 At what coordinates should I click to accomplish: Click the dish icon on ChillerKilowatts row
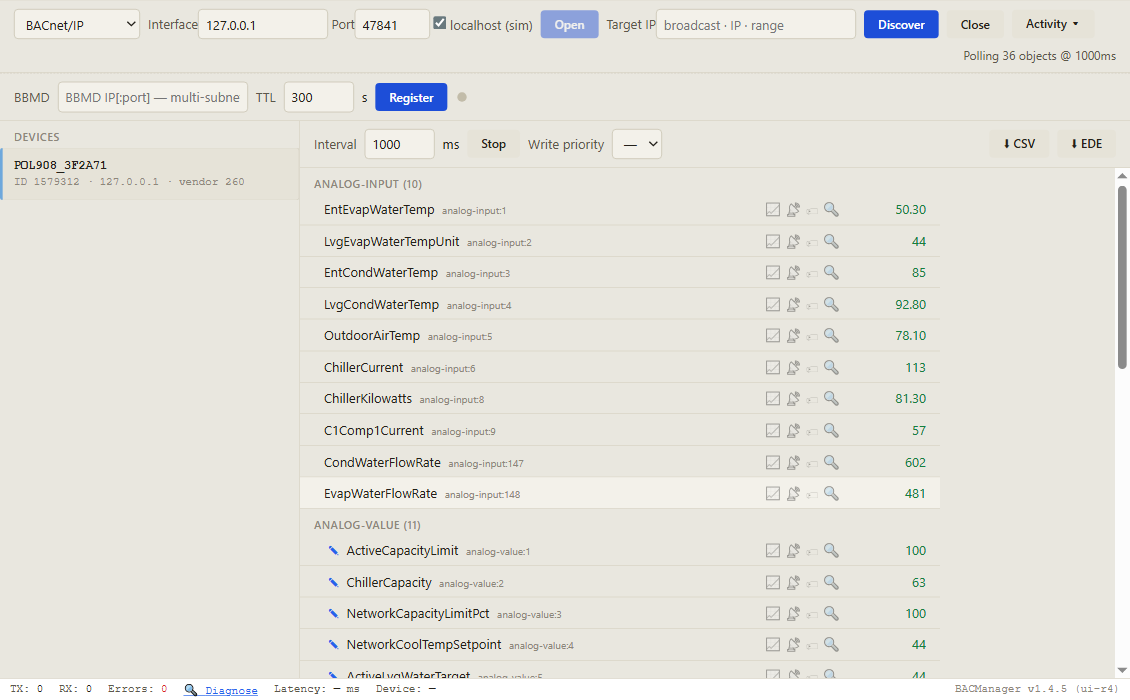click(x=793, y=399)
